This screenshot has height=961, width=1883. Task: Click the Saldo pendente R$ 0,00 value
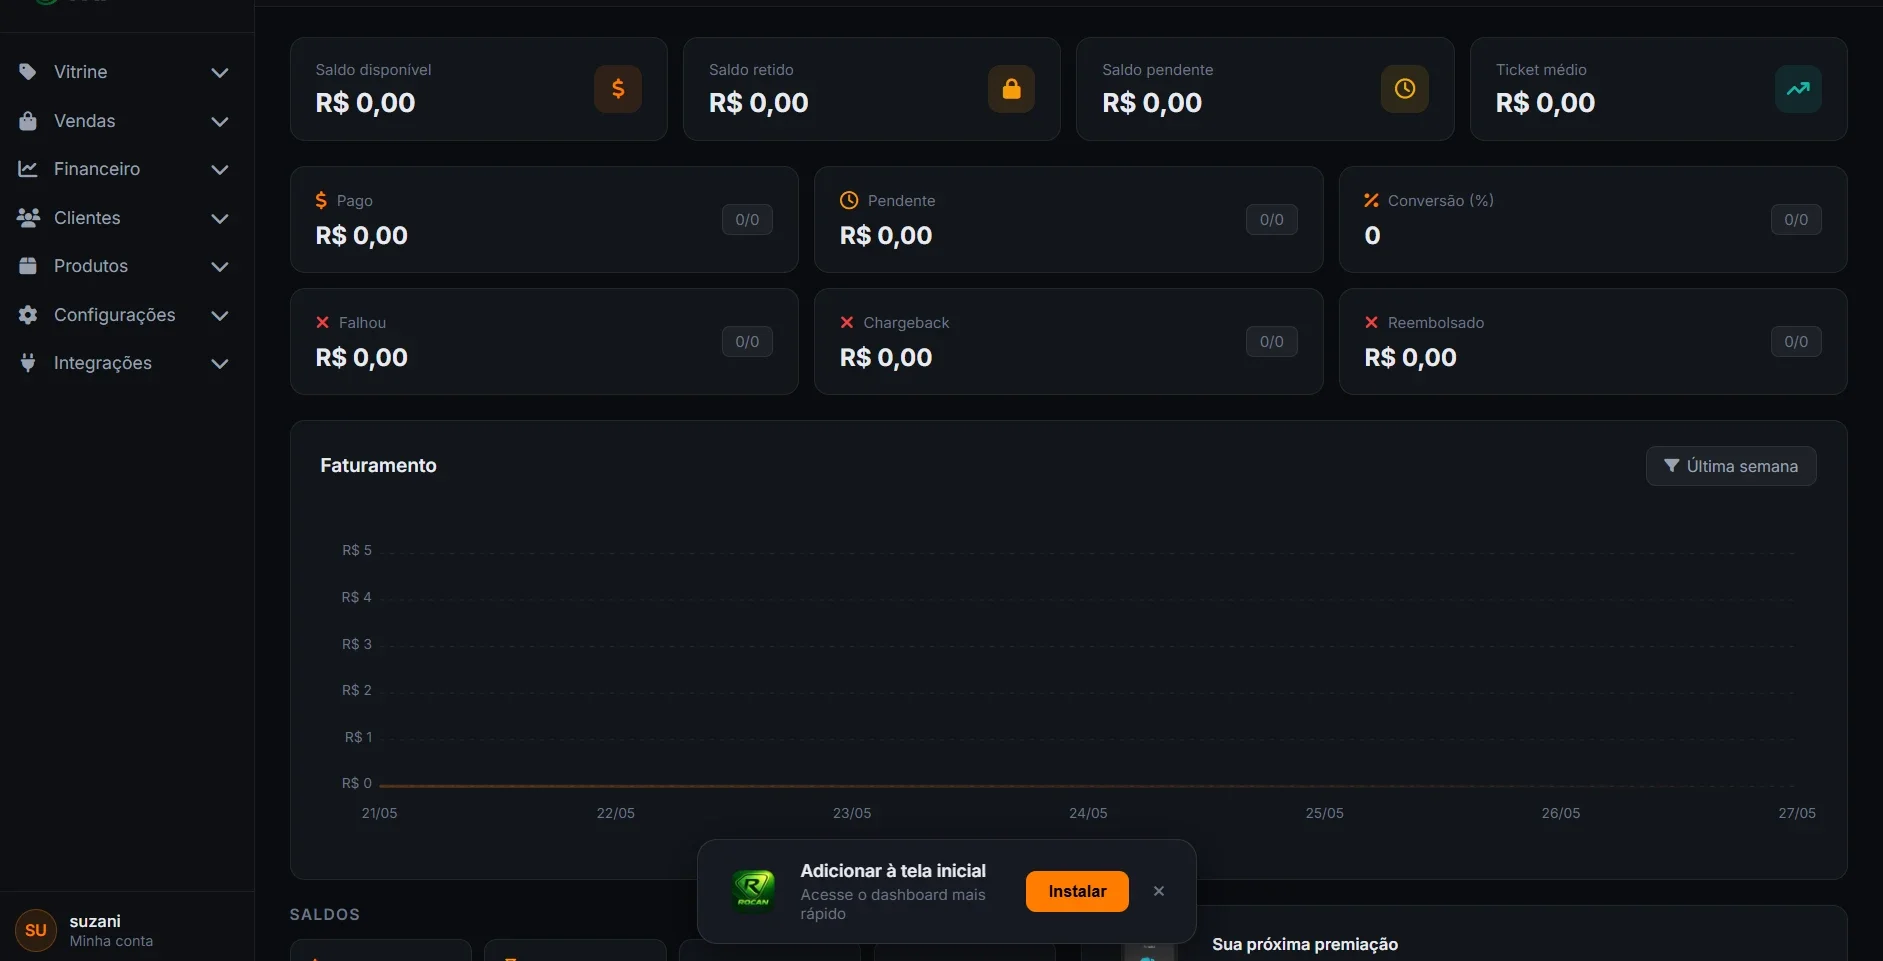(1152, 103)
